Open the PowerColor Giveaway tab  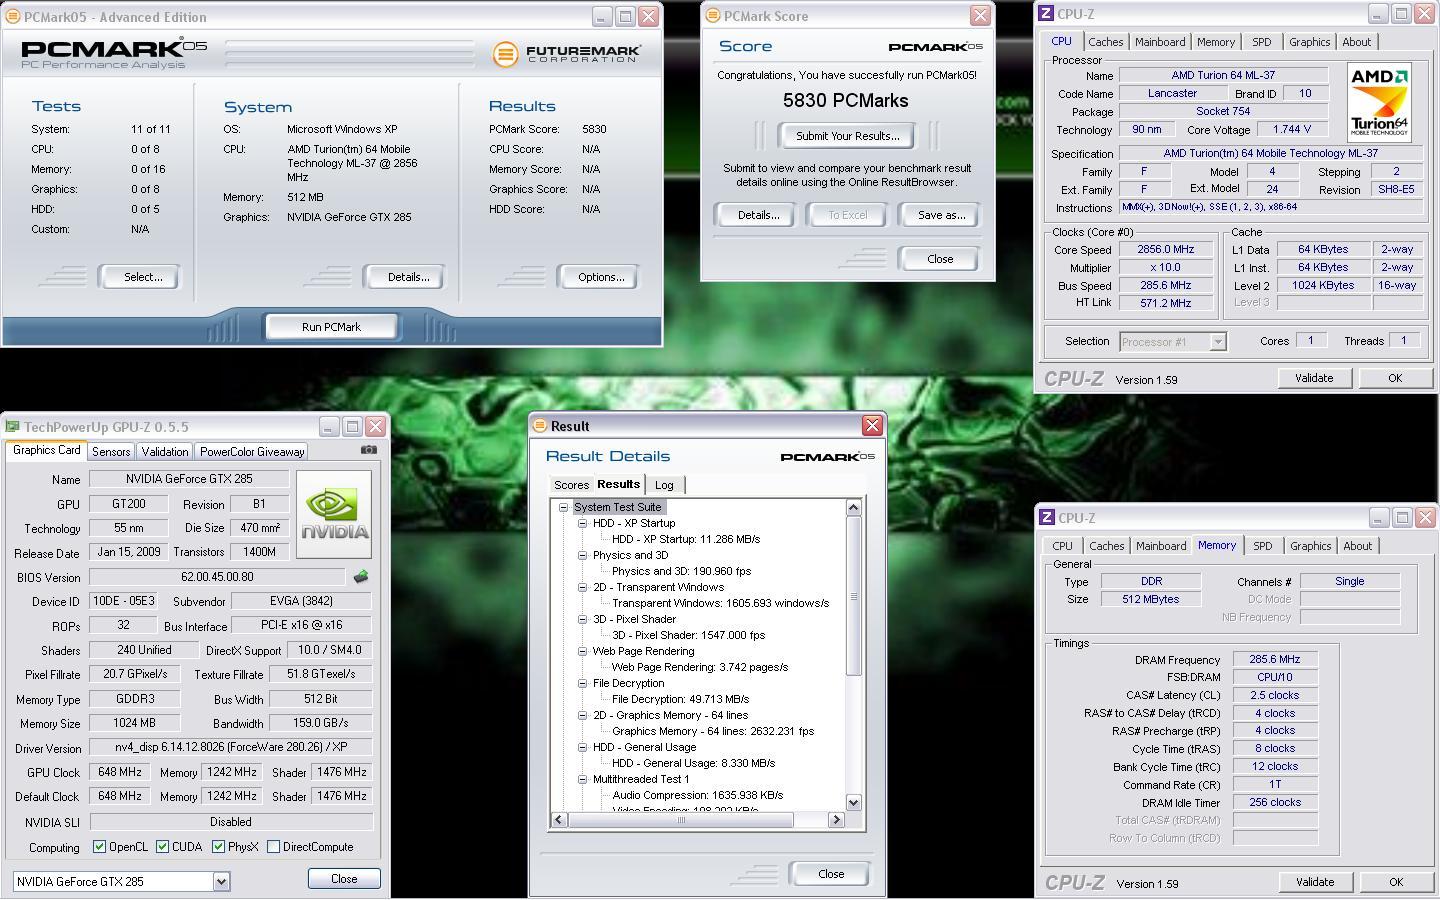click(252, 452)
